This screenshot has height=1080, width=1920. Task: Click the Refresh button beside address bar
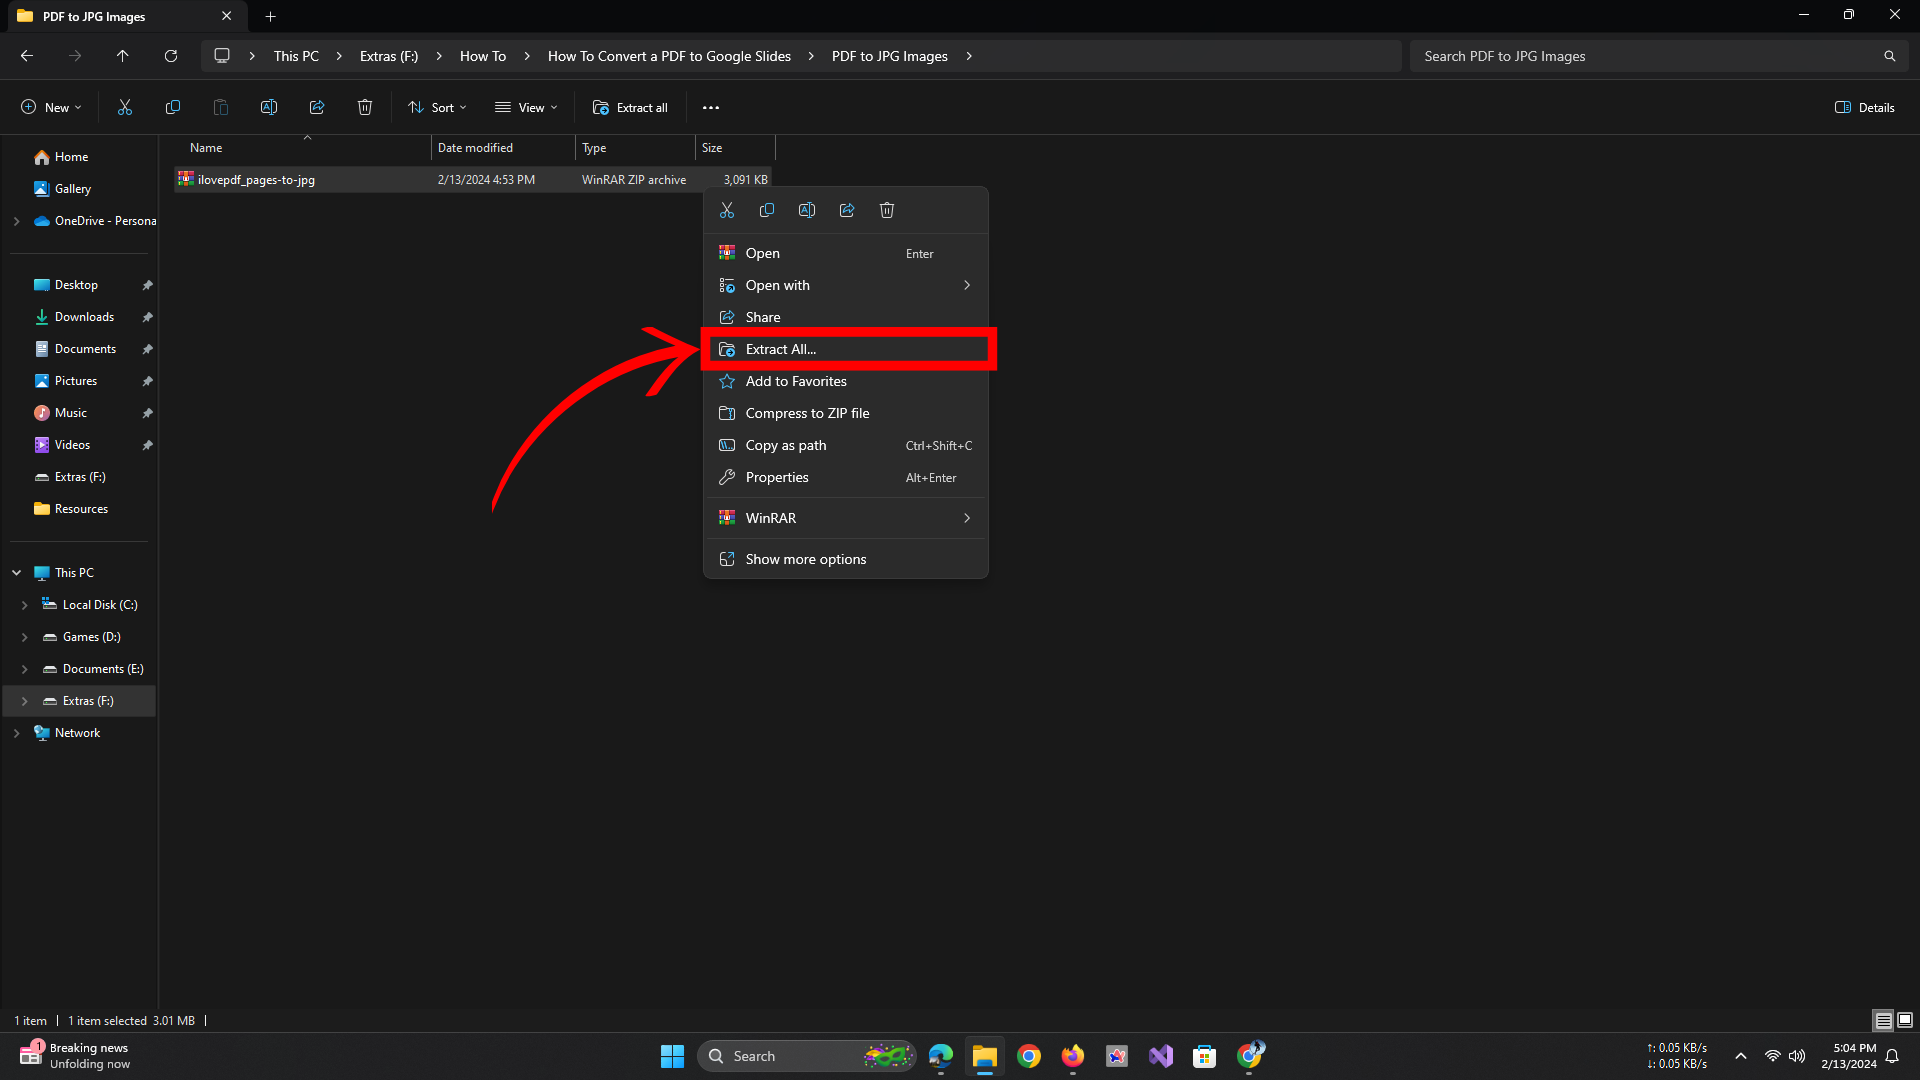click(171, 56)
